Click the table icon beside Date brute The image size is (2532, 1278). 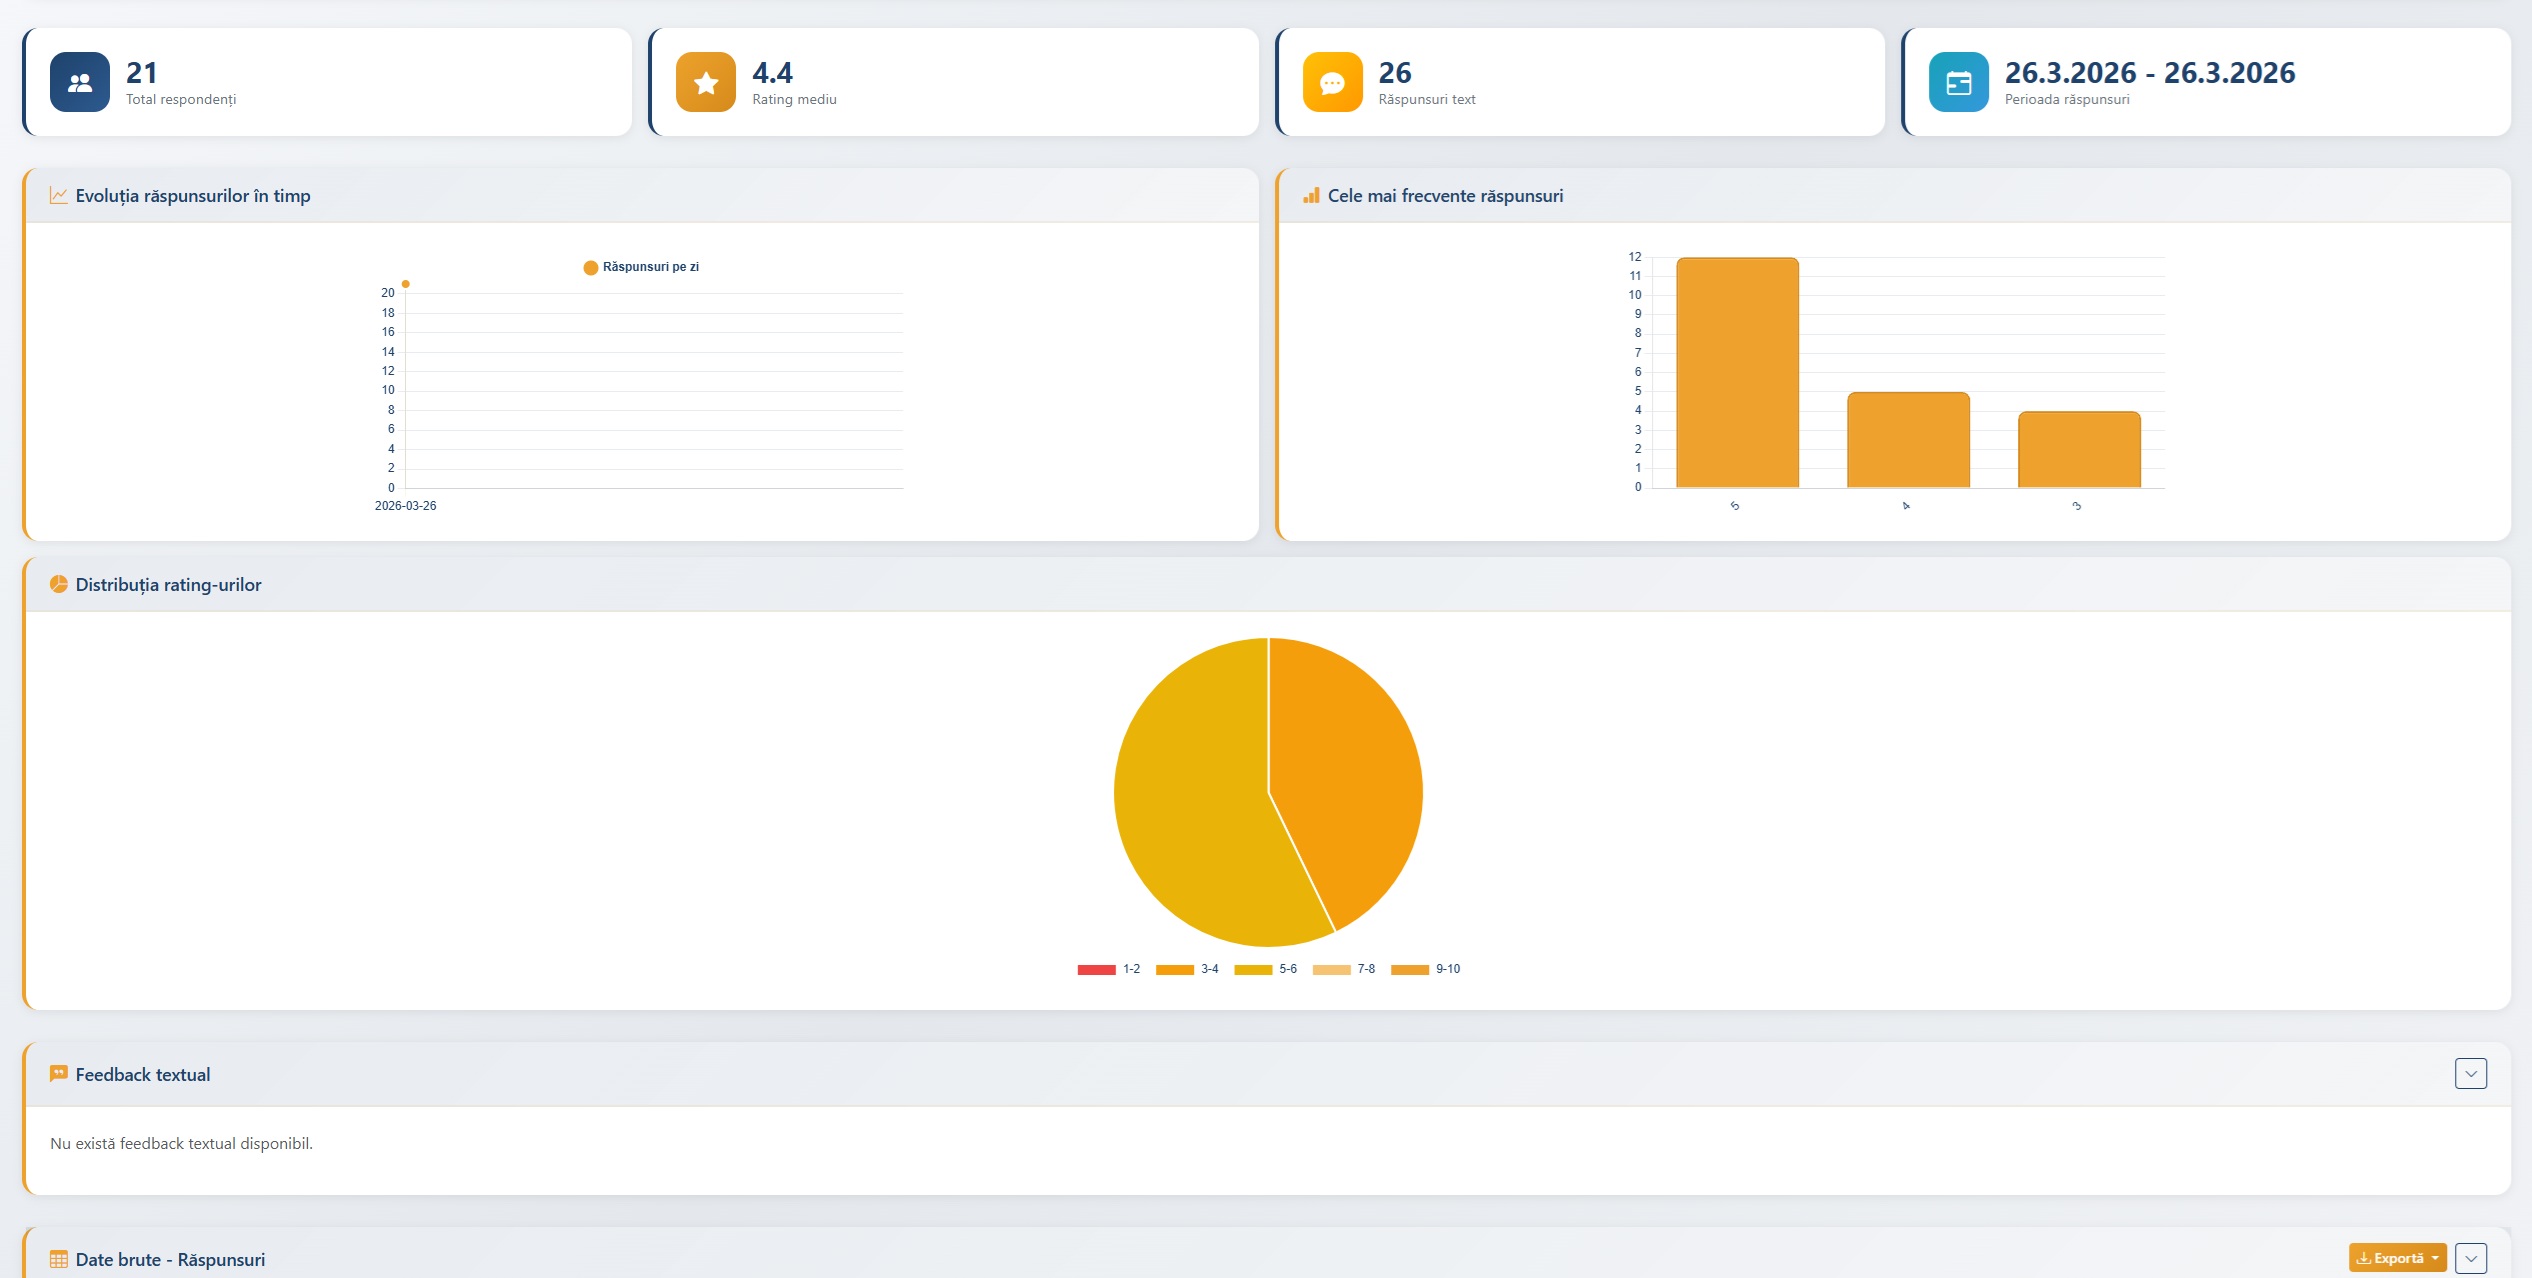tap(59, 1259)
